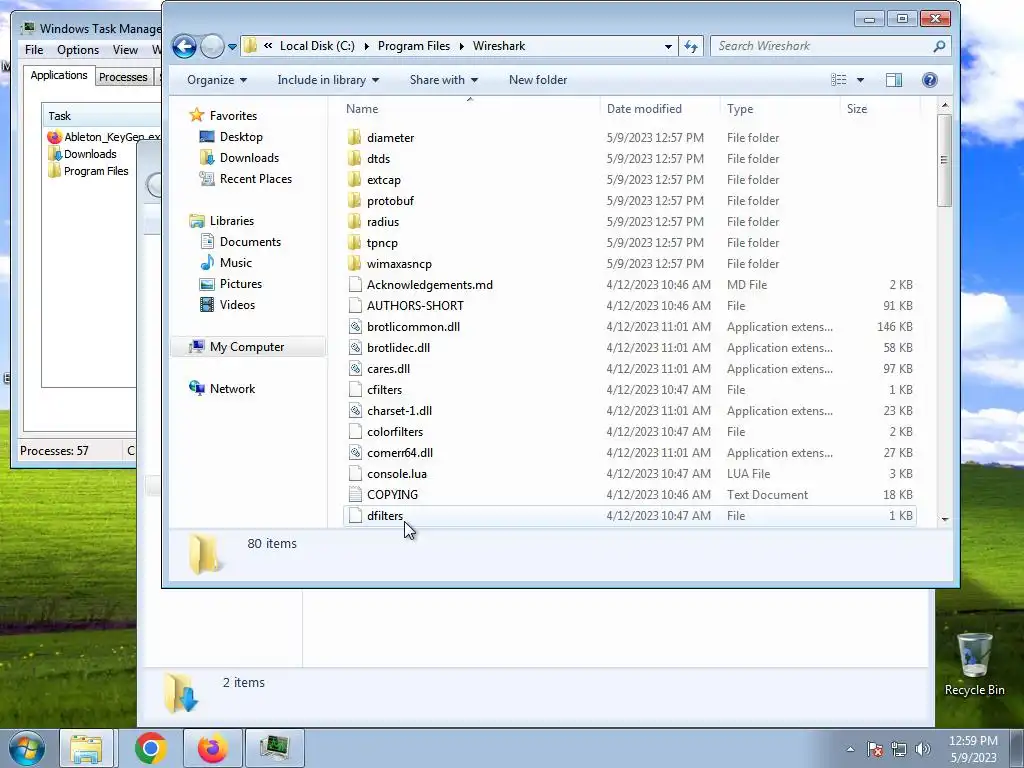Screen dimensions: 1024x768
Task: Select the cfilters file
Action: coord(384,390)
